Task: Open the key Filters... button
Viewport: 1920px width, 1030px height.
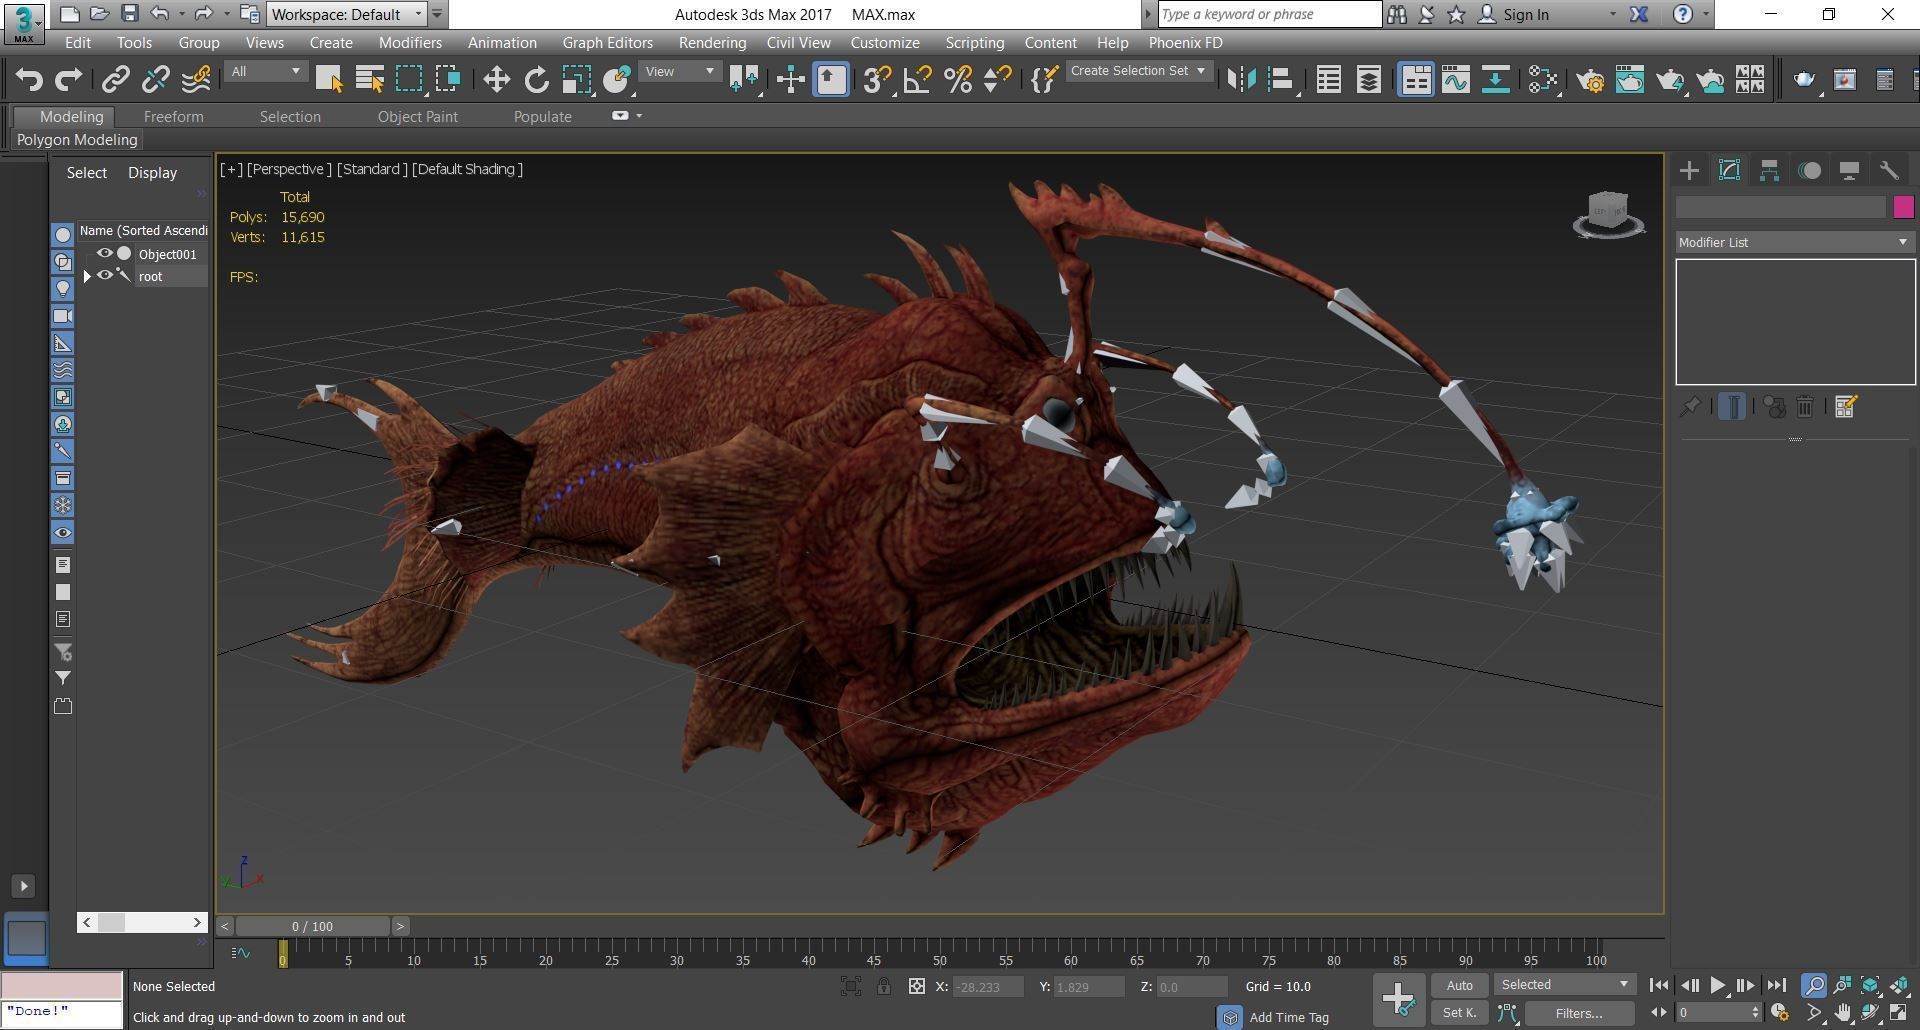Action: click(1579, 1013)
